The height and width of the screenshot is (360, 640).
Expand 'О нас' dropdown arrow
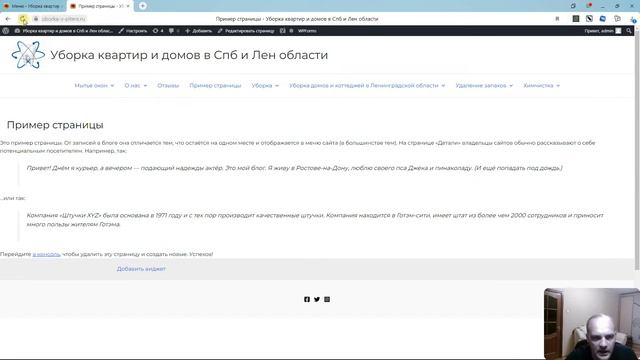pos(145,86)
